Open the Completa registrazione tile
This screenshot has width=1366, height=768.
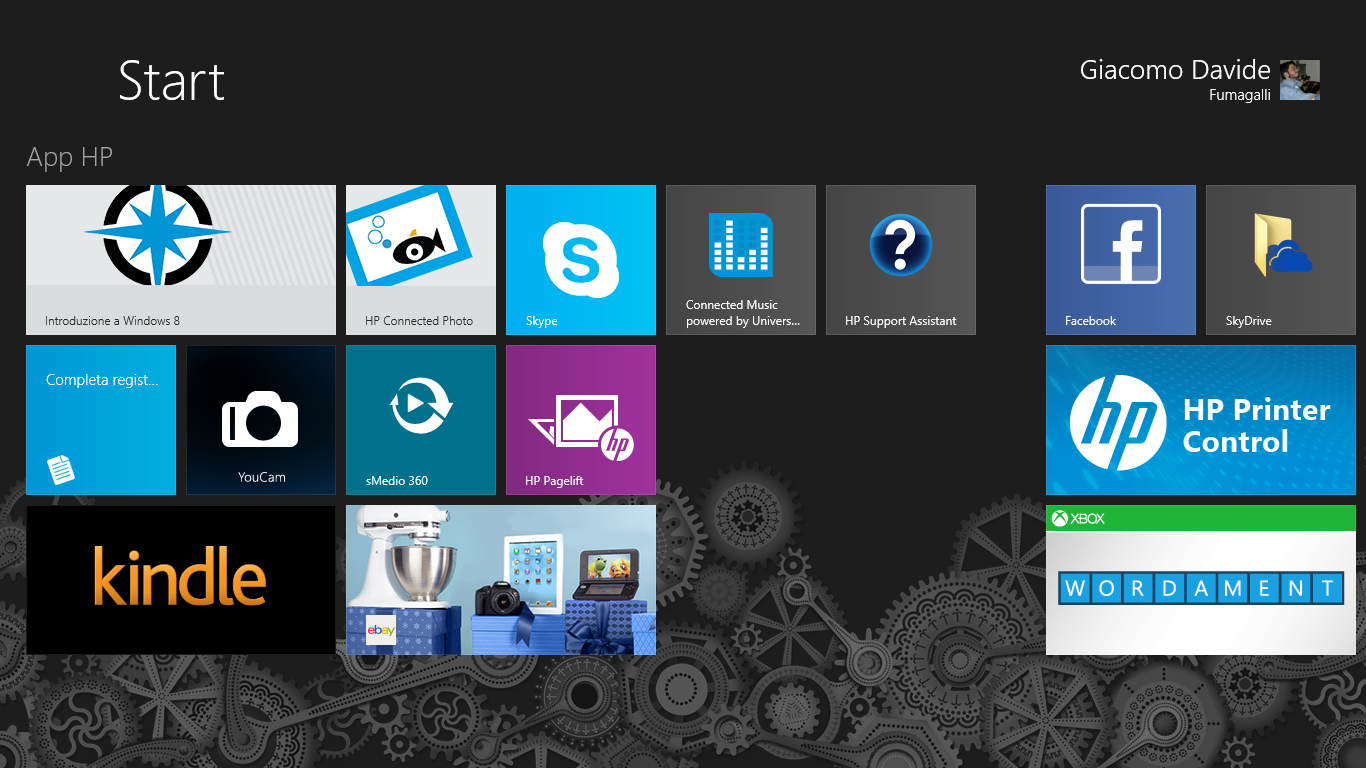click(101, 420)
